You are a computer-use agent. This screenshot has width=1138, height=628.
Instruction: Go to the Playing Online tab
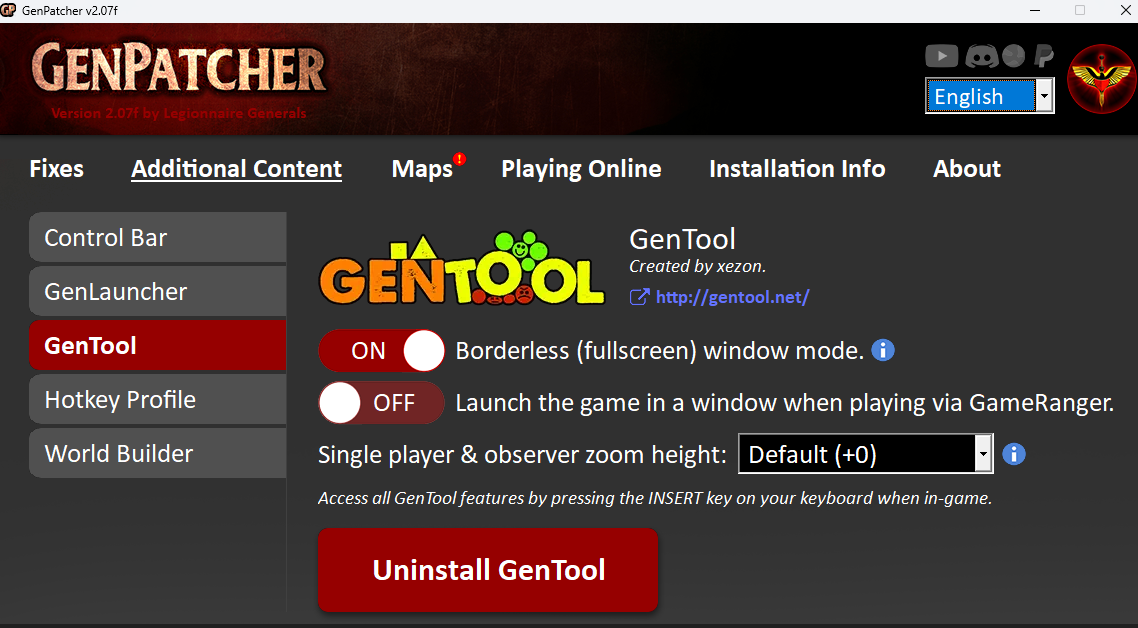pyautogui.click(x=581, y=169)
